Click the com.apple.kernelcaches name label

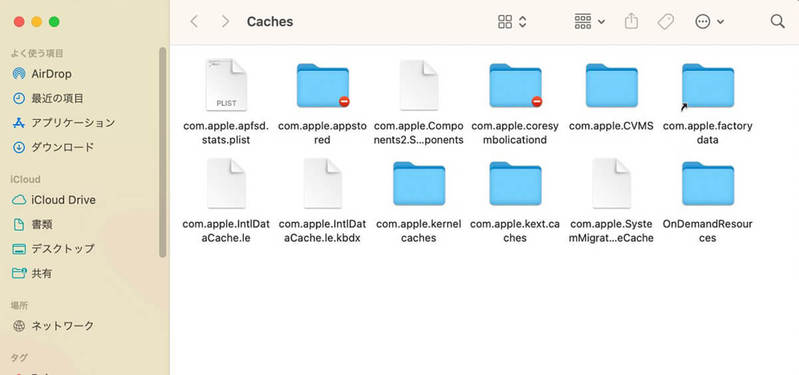[x=418, y=231]
